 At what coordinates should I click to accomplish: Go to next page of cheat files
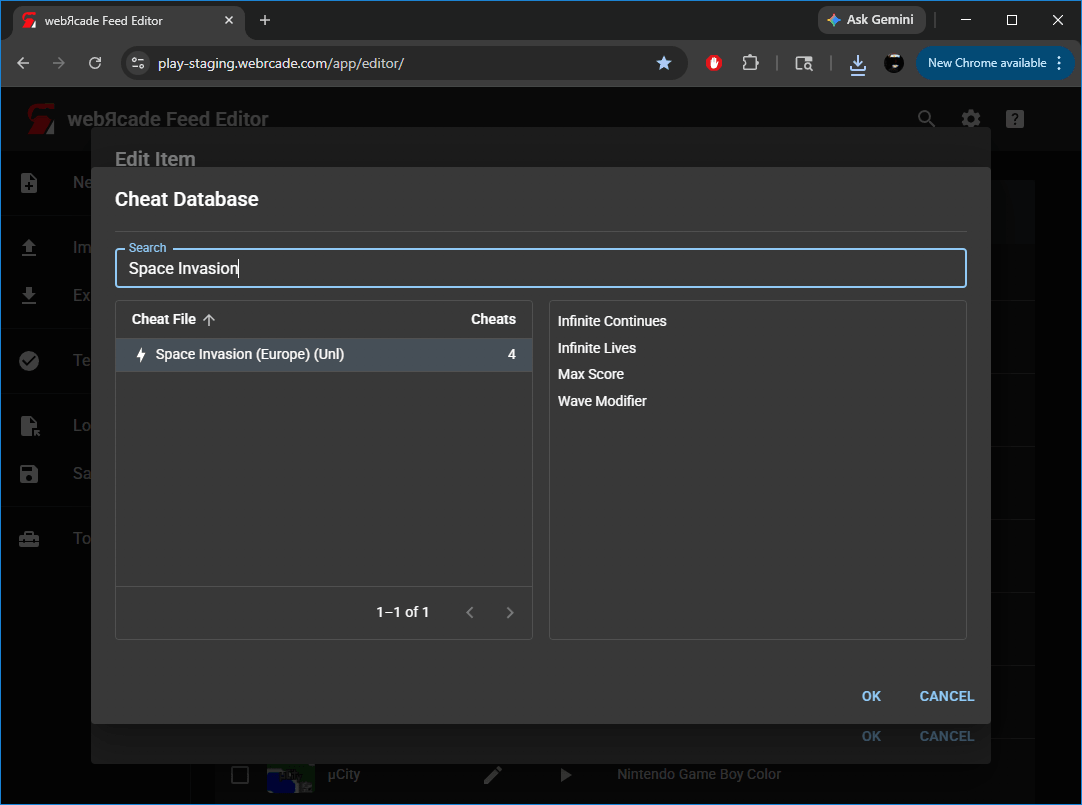pyautogui.click(x=510, y=612)
